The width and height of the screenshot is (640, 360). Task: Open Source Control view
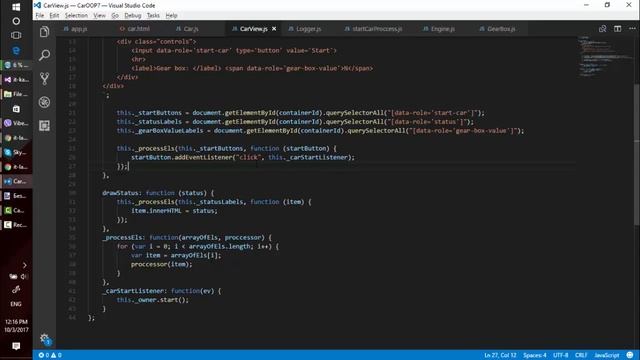[x=44, y=78]
